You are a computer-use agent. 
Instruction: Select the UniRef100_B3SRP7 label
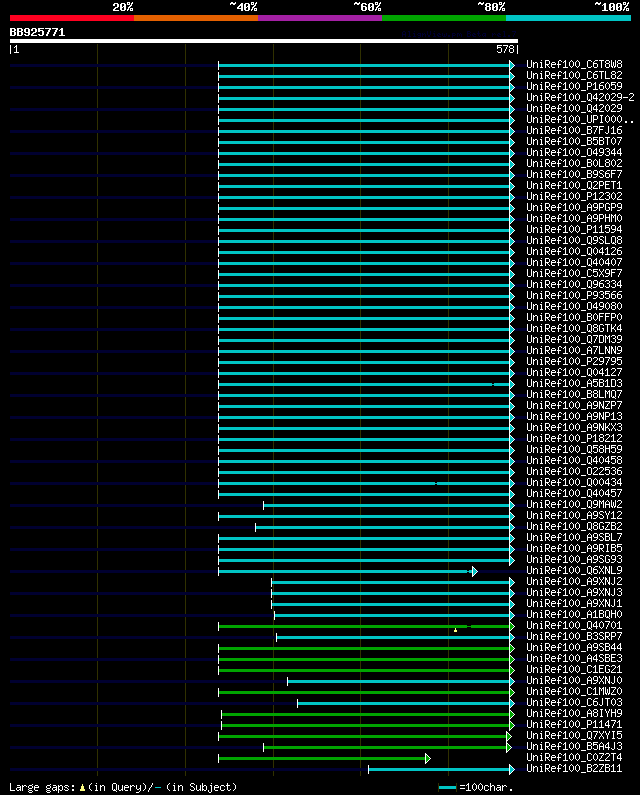(x=574, y=636)
